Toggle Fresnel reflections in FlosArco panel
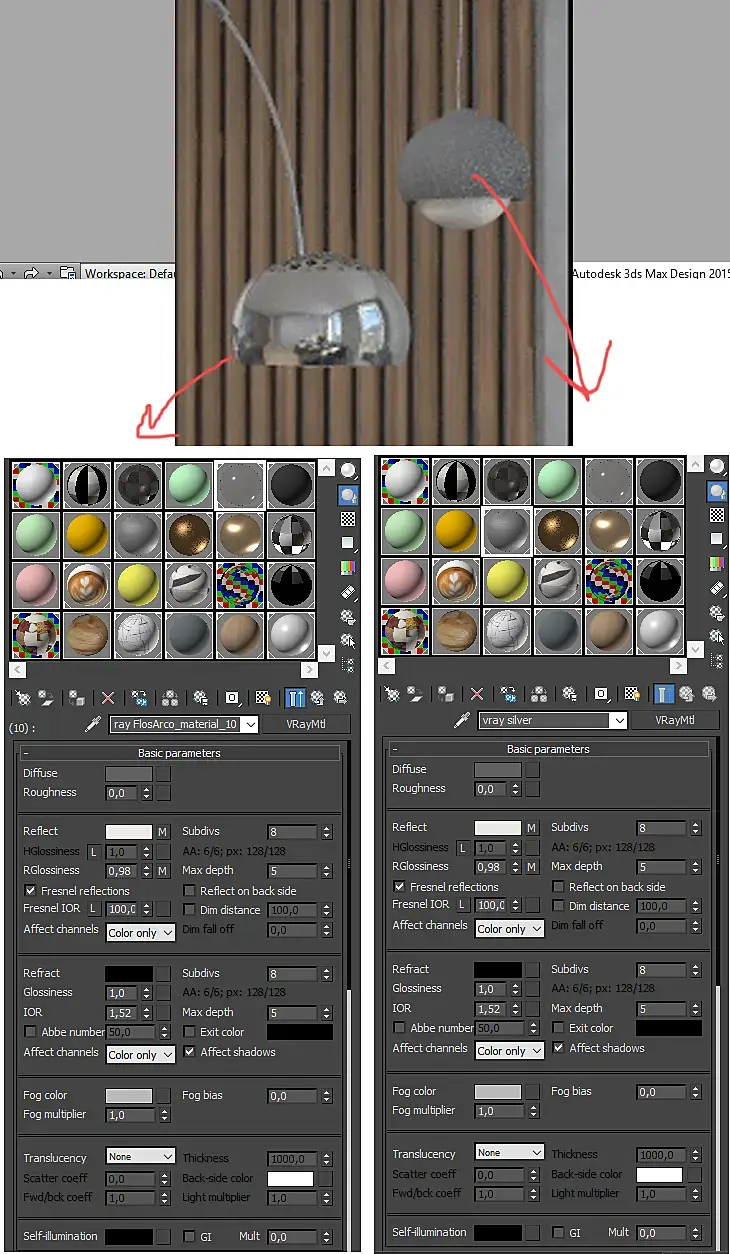This screenshot has height=1254, width=730. pos(30,890)
